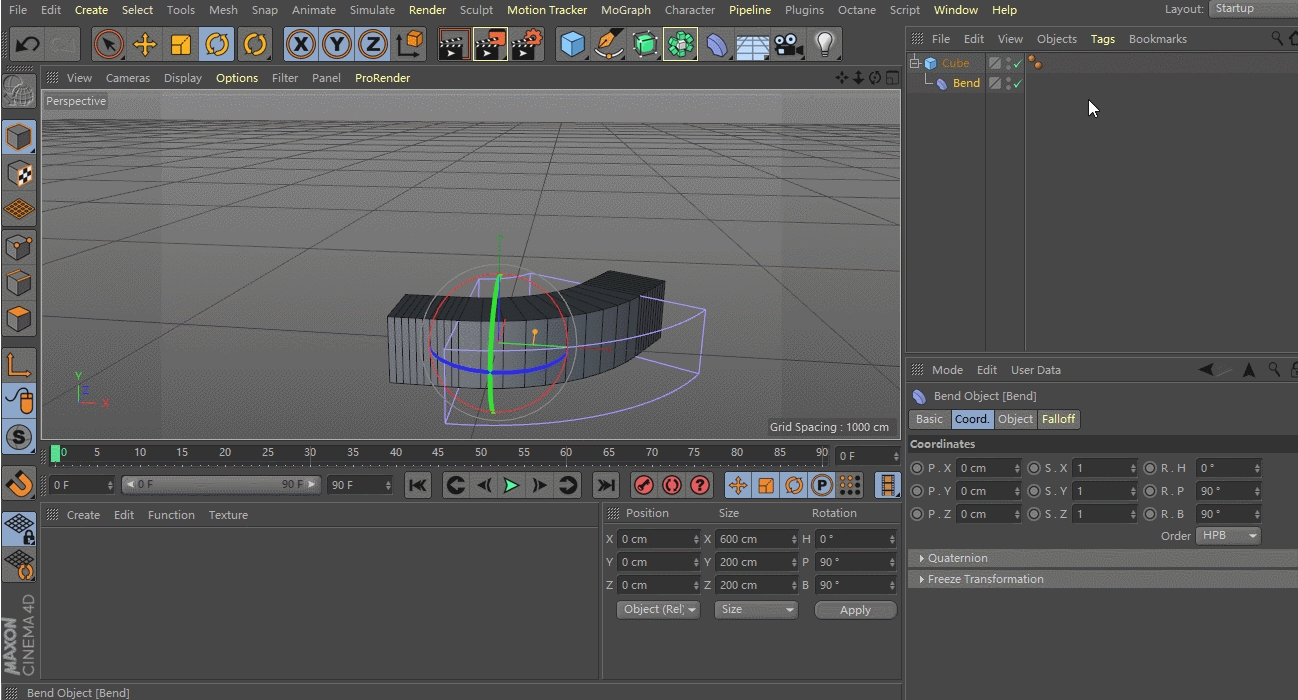Open Edit Render Settings icon
Screen dimensions: 1298x700
527,45
